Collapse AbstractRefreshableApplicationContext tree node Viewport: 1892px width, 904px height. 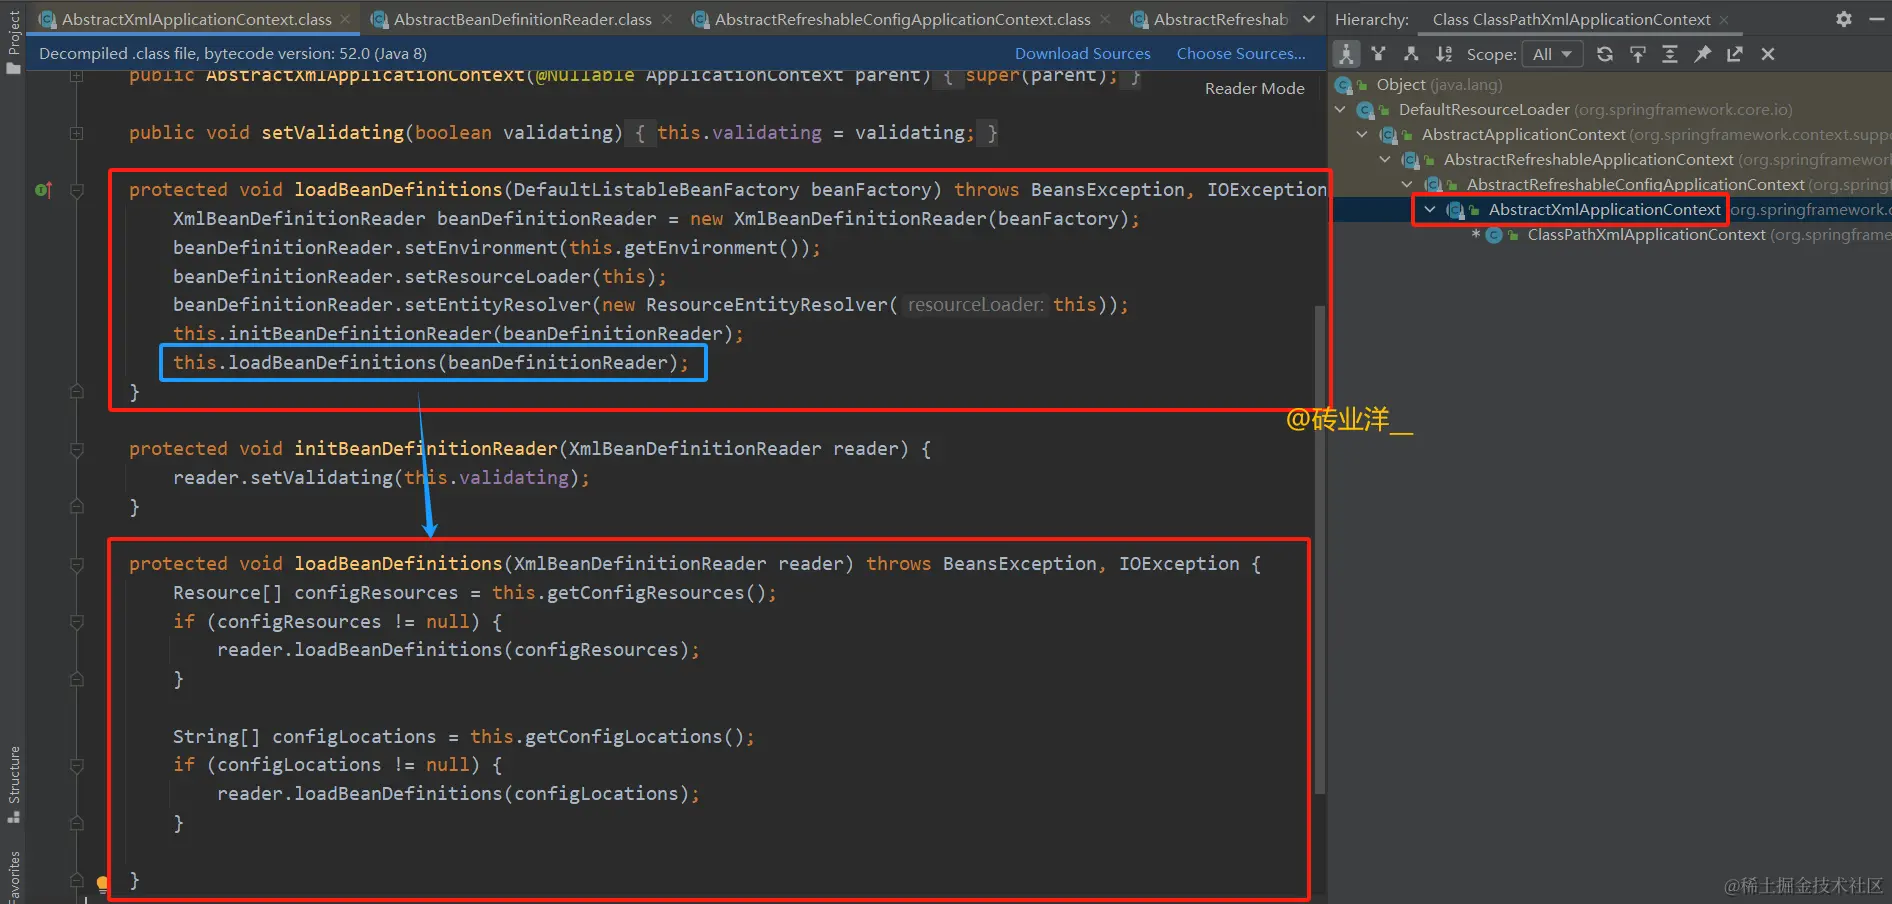tap(1385, 160)
